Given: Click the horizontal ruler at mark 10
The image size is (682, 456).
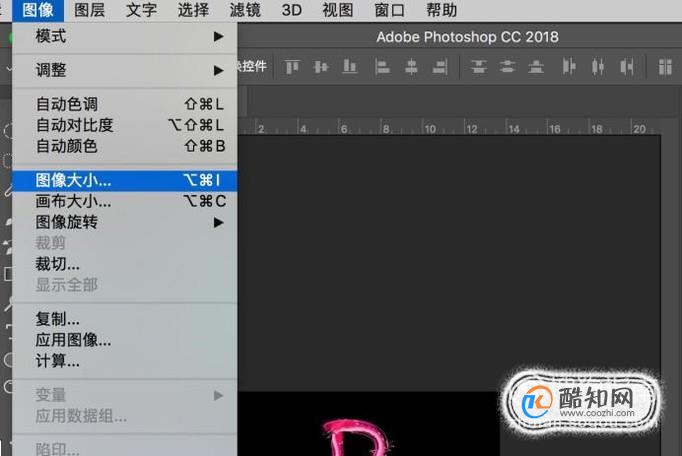Looking at the screenshot, I should (x=430, y=129).
